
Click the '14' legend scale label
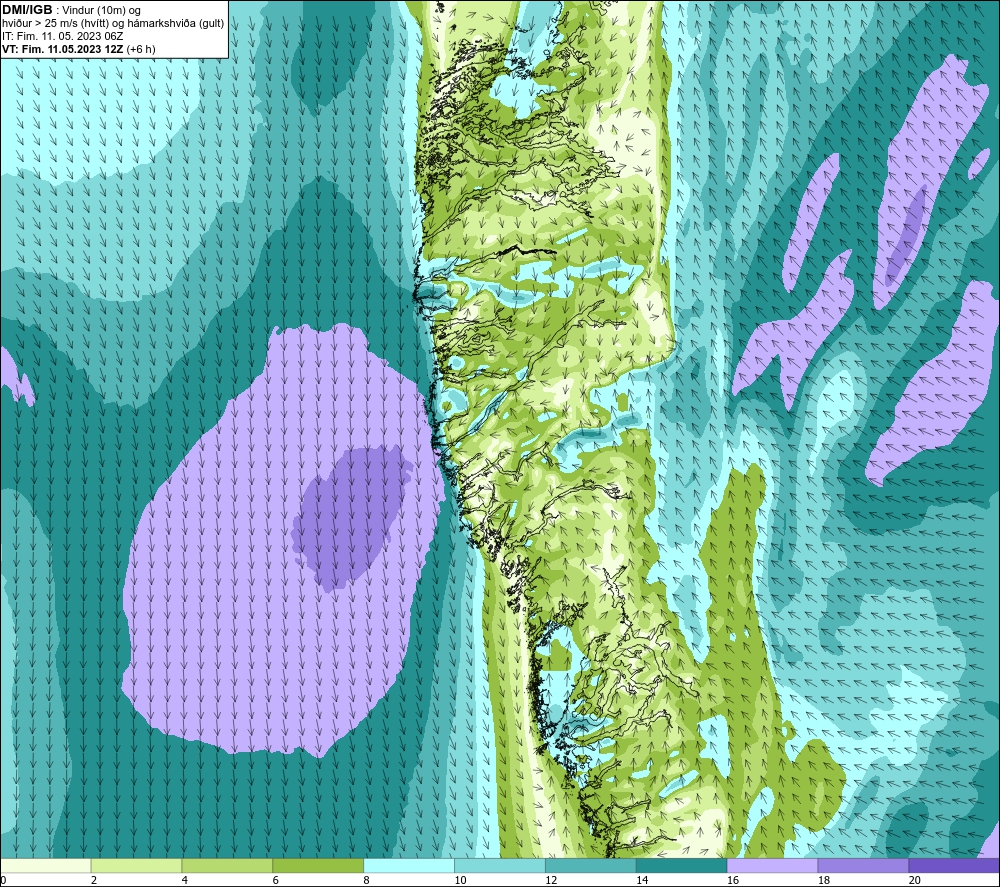click(x=642, y=880)
